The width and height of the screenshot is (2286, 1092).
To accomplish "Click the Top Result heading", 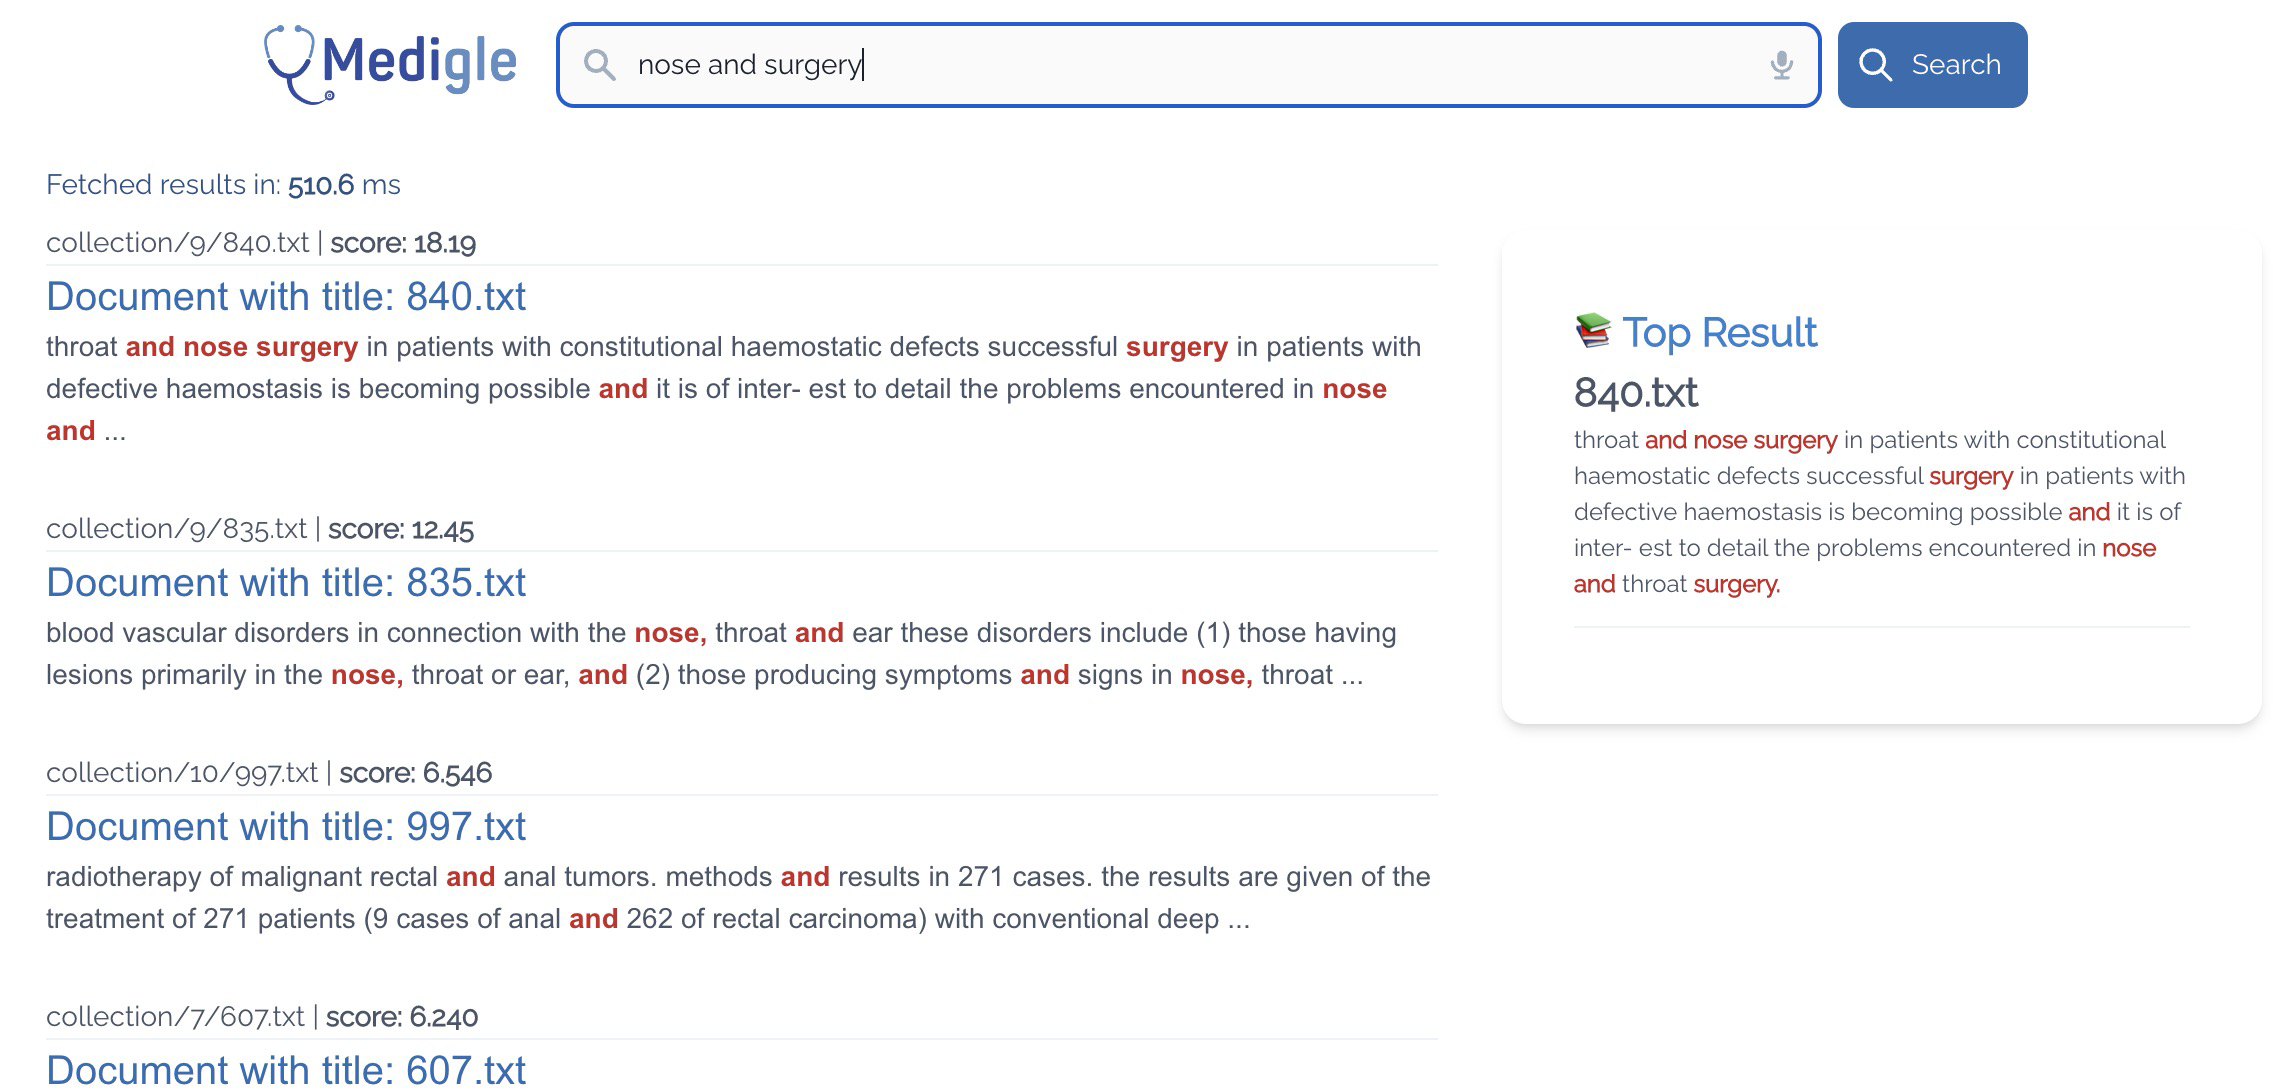I will click(x=1719, y=333).
